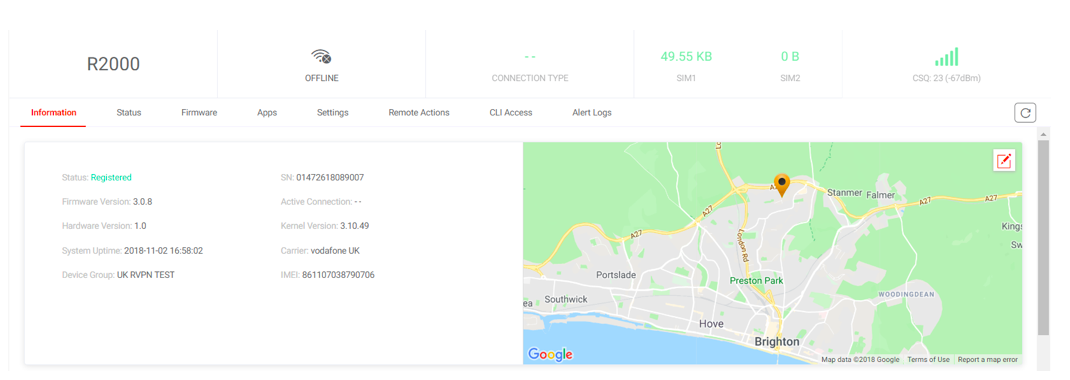Click the SIM1 49.55 KB usage value
Image resolution: width=1070 pixels, height=380 pixels.
click(x=686, y=57)
